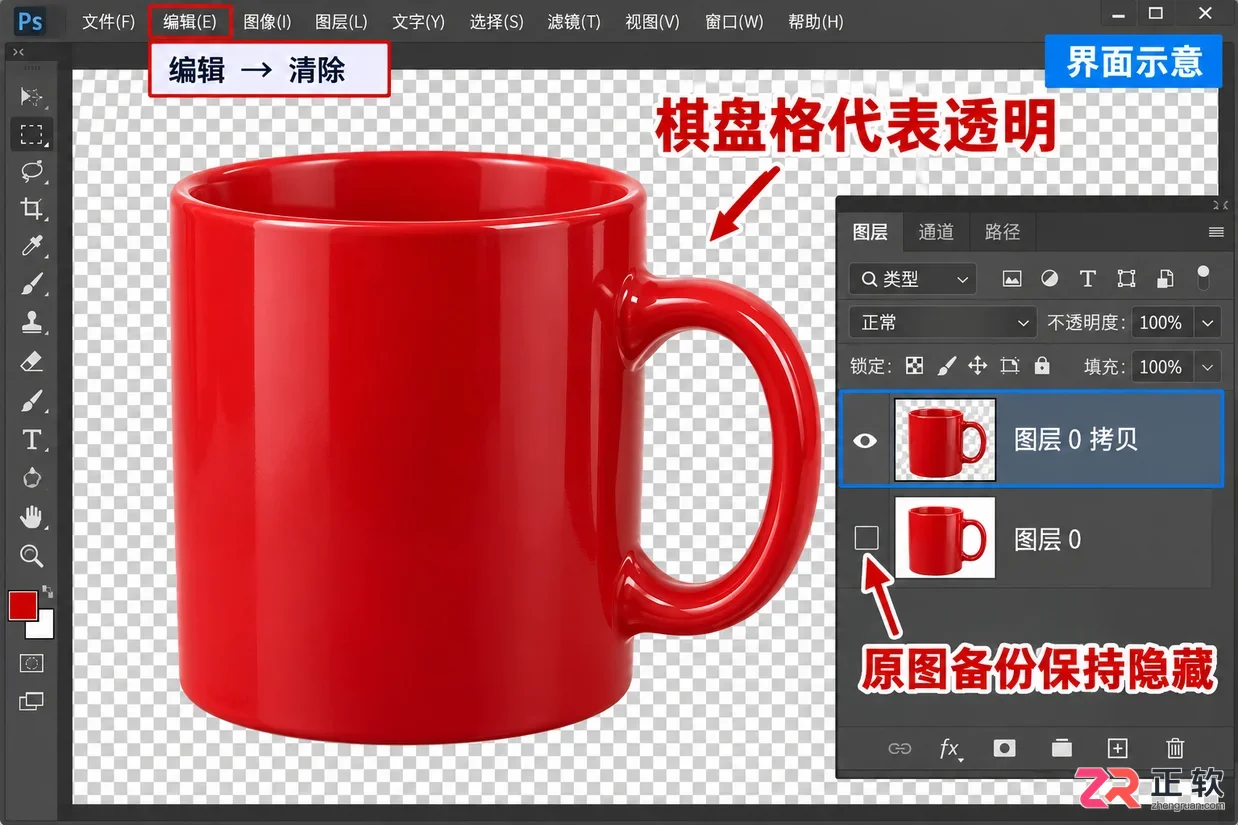
Task: Hide the 图层 0 拷贝 layer
Action: [865, 439]
